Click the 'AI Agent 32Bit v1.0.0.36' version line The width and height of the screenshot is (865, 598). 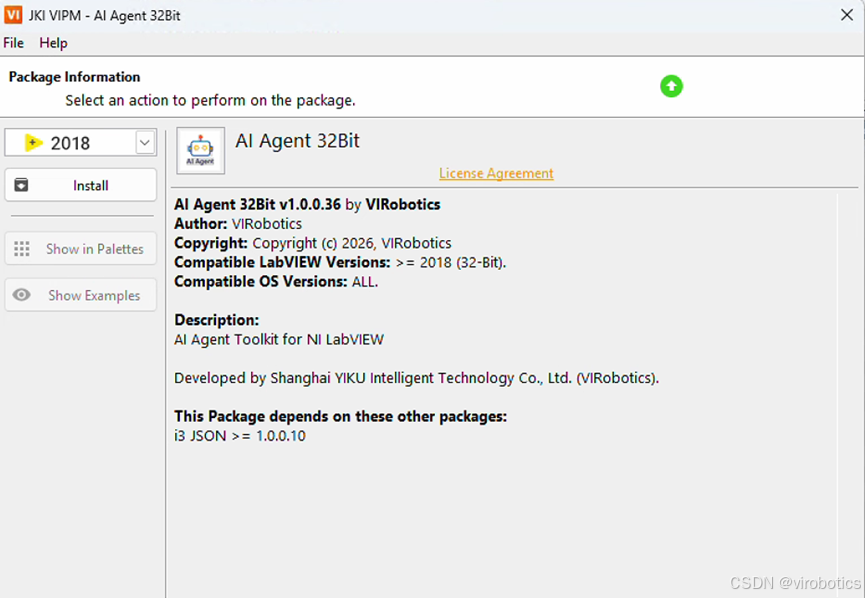[x=307, y=205]
